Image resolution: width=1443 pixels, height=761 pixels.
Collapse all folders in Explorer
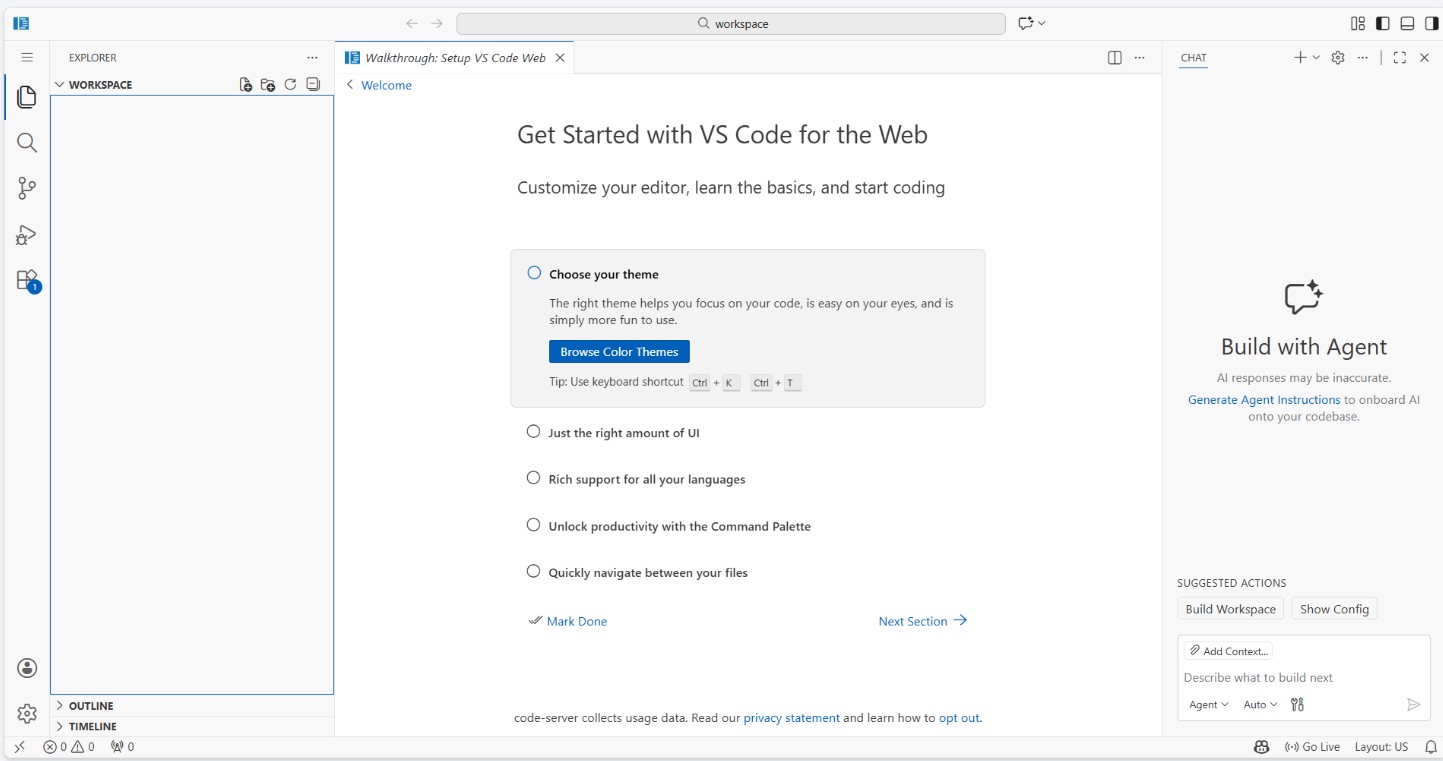coord(313,85)
